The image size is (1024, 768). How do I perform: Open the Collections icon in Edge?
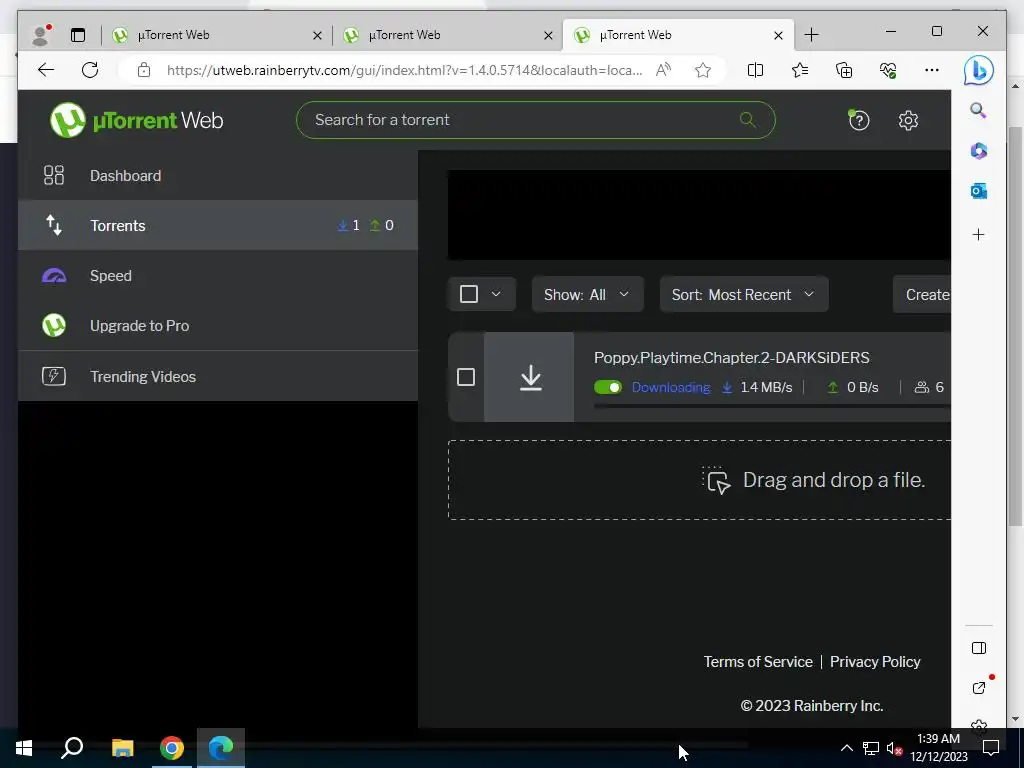click(844, 70)
